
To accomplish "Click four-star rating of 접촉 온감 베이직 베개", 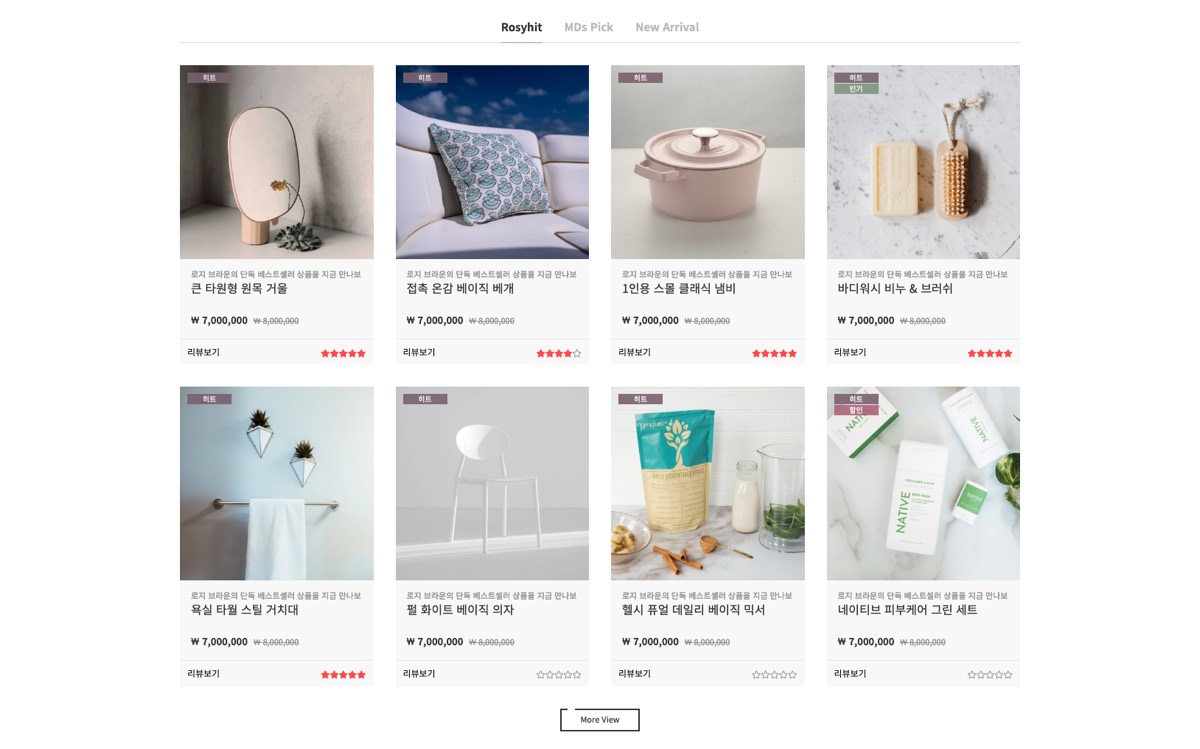I will [x=558, y=353].
